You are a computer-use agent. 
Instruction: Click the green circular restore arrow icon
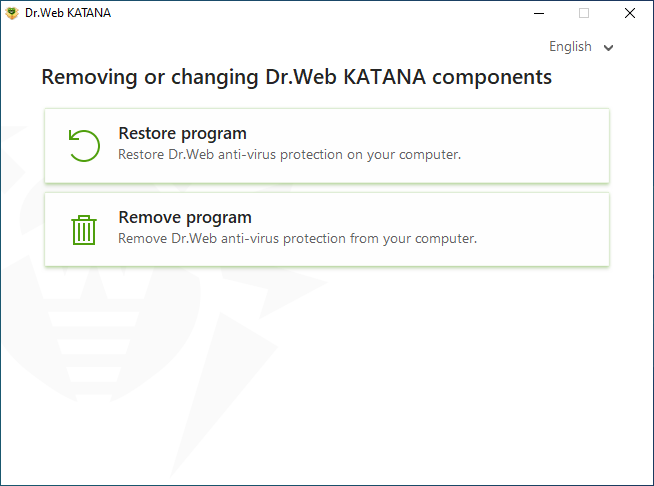point(84,146)
